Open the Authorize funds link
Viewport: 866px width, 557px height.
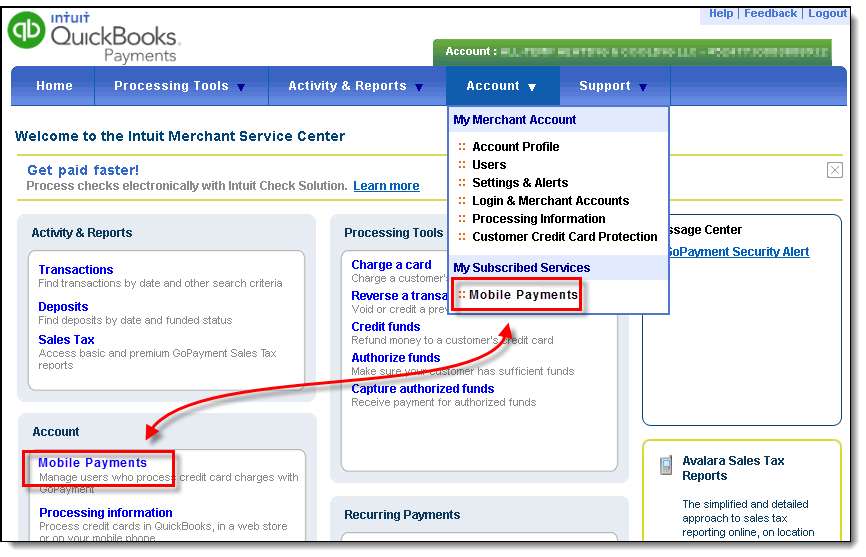(395, 358)
